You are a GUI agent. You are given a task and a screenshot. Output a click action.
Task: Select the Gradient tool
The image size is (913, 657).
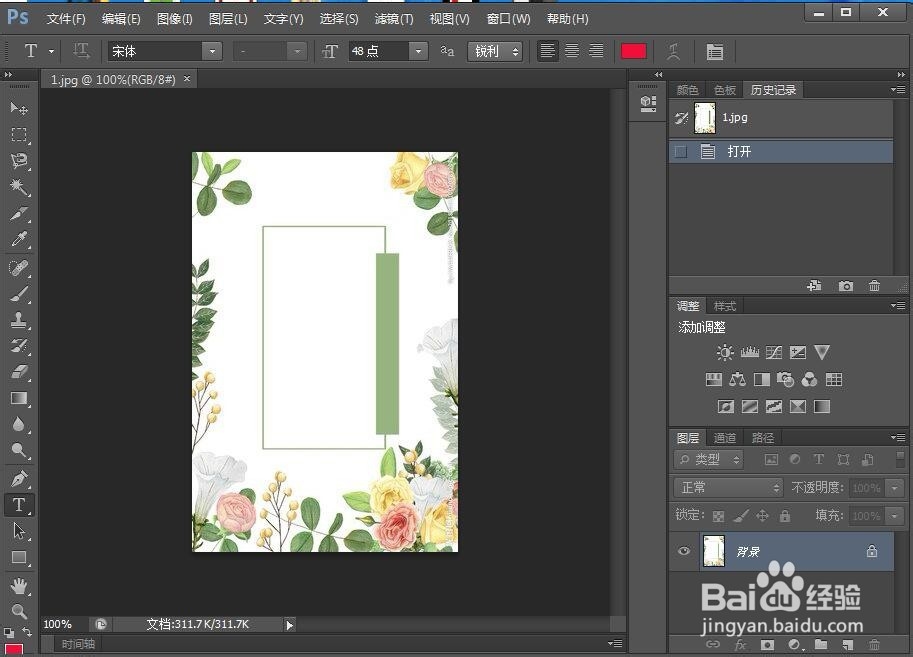click(19, 398)
